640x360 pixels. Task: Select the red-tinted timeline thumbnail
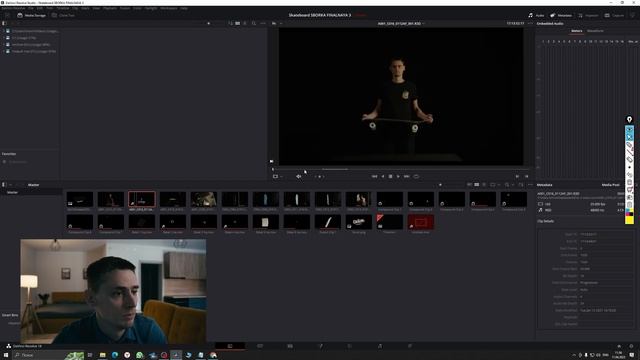(421, 222)
